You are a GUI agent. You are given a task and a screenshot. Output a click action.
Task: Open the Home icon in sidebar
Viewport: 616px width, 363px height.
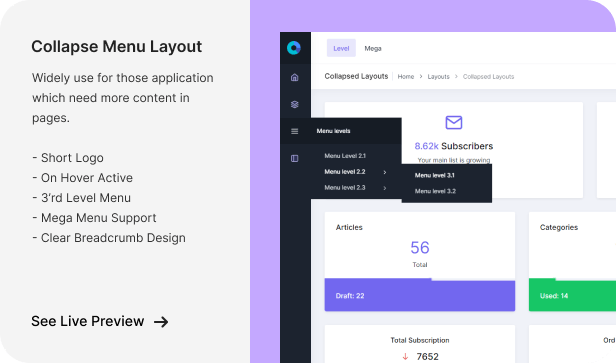[x=294, y=77]
